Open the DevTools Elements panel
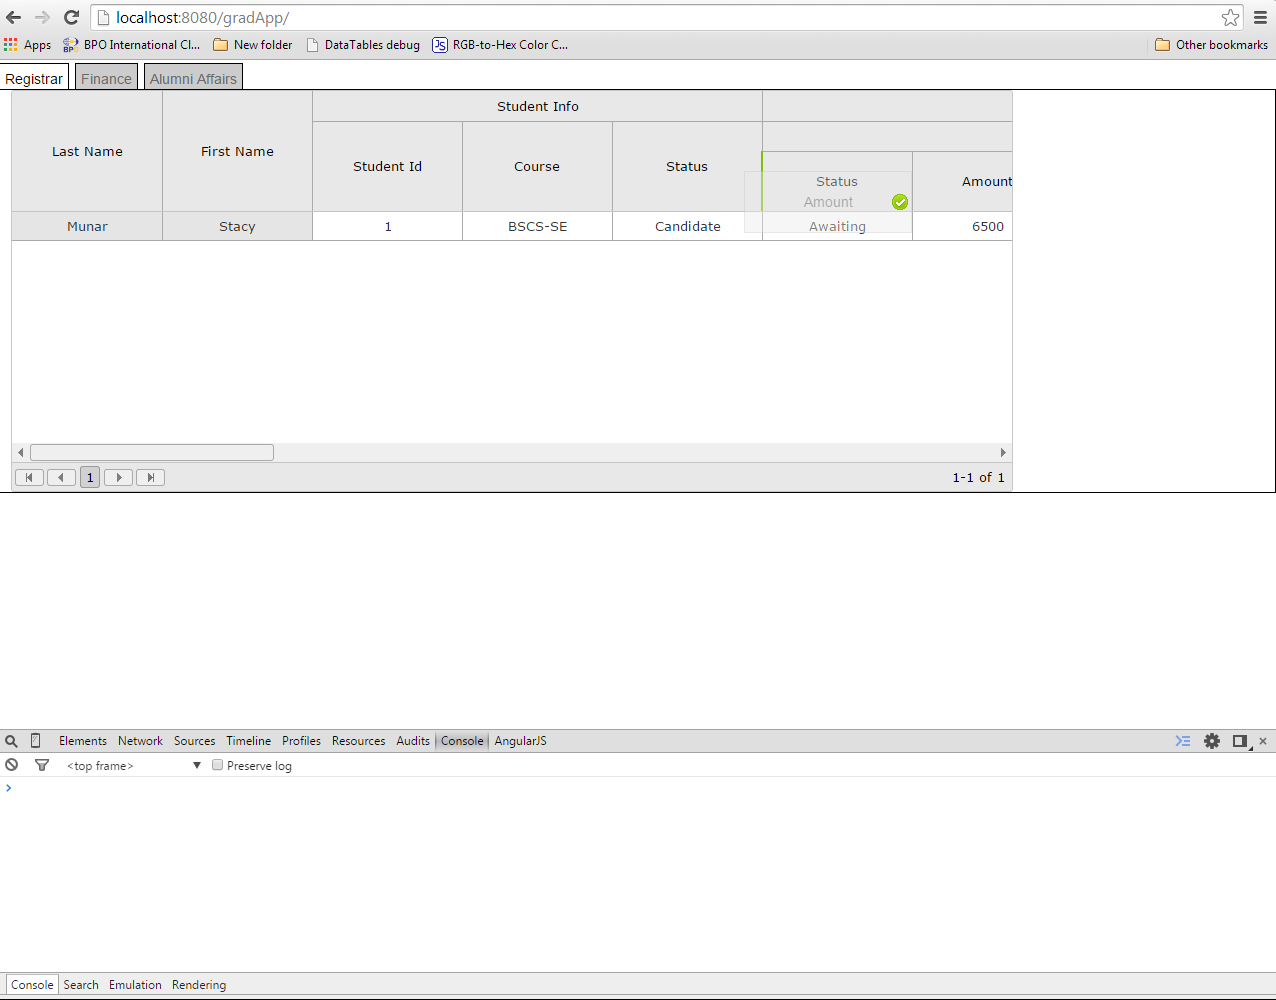1276x1000 pixels. click(x=82, y=741)
